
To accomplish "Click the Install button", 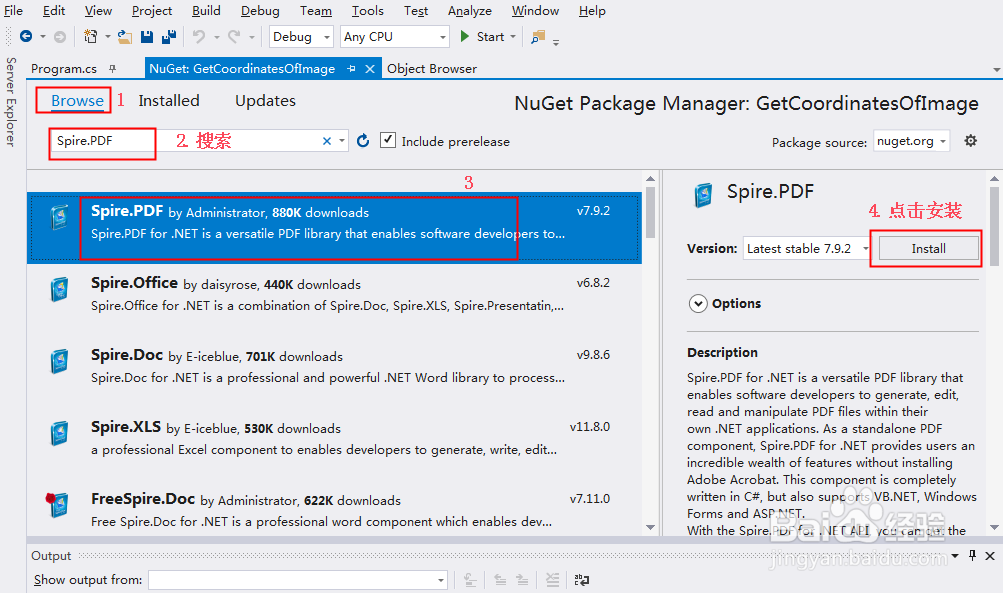I will tap(928, 248).
